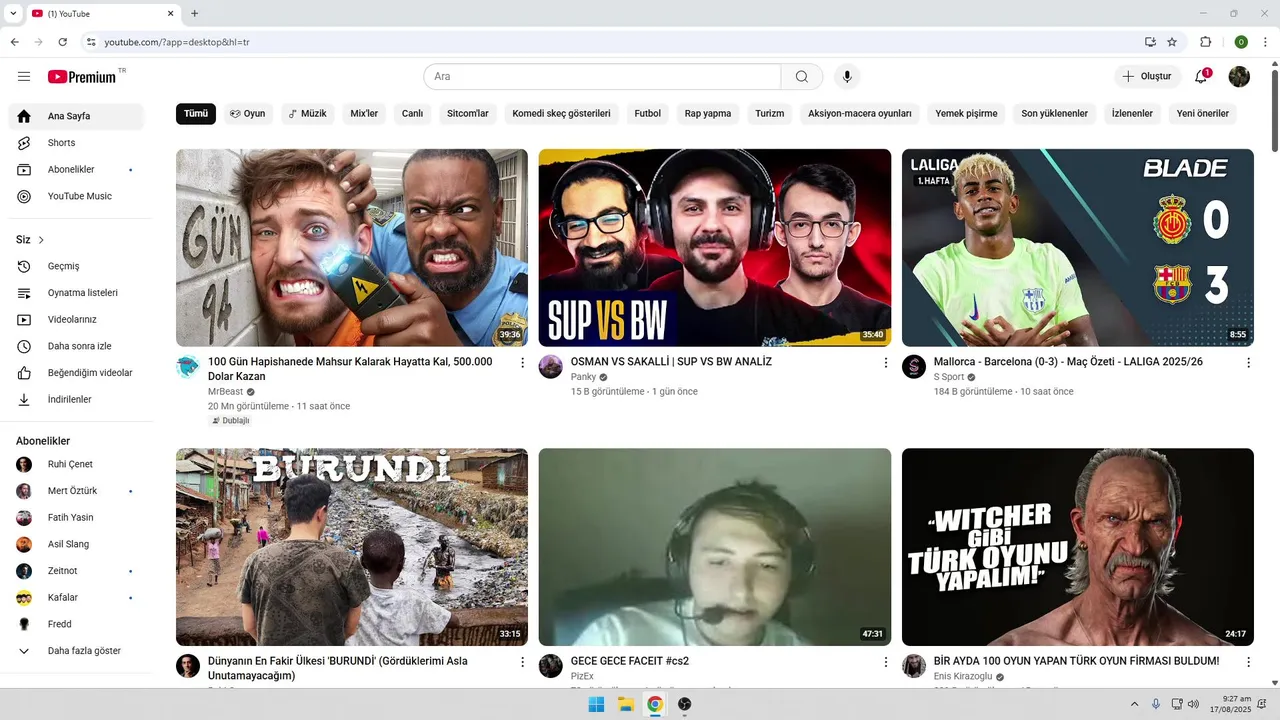
Task: Select the Futbol filter chip
Action: click(648, 114)
